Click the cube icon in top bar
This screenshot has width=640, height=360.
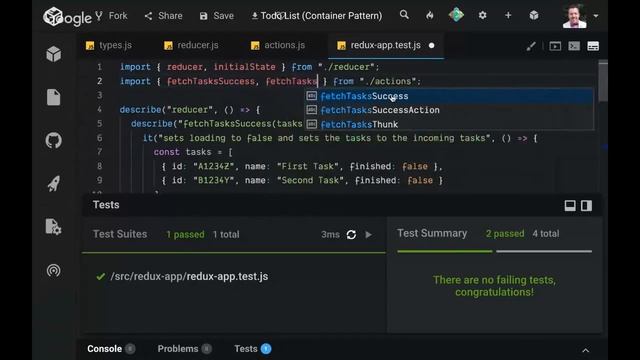point(534,15)
